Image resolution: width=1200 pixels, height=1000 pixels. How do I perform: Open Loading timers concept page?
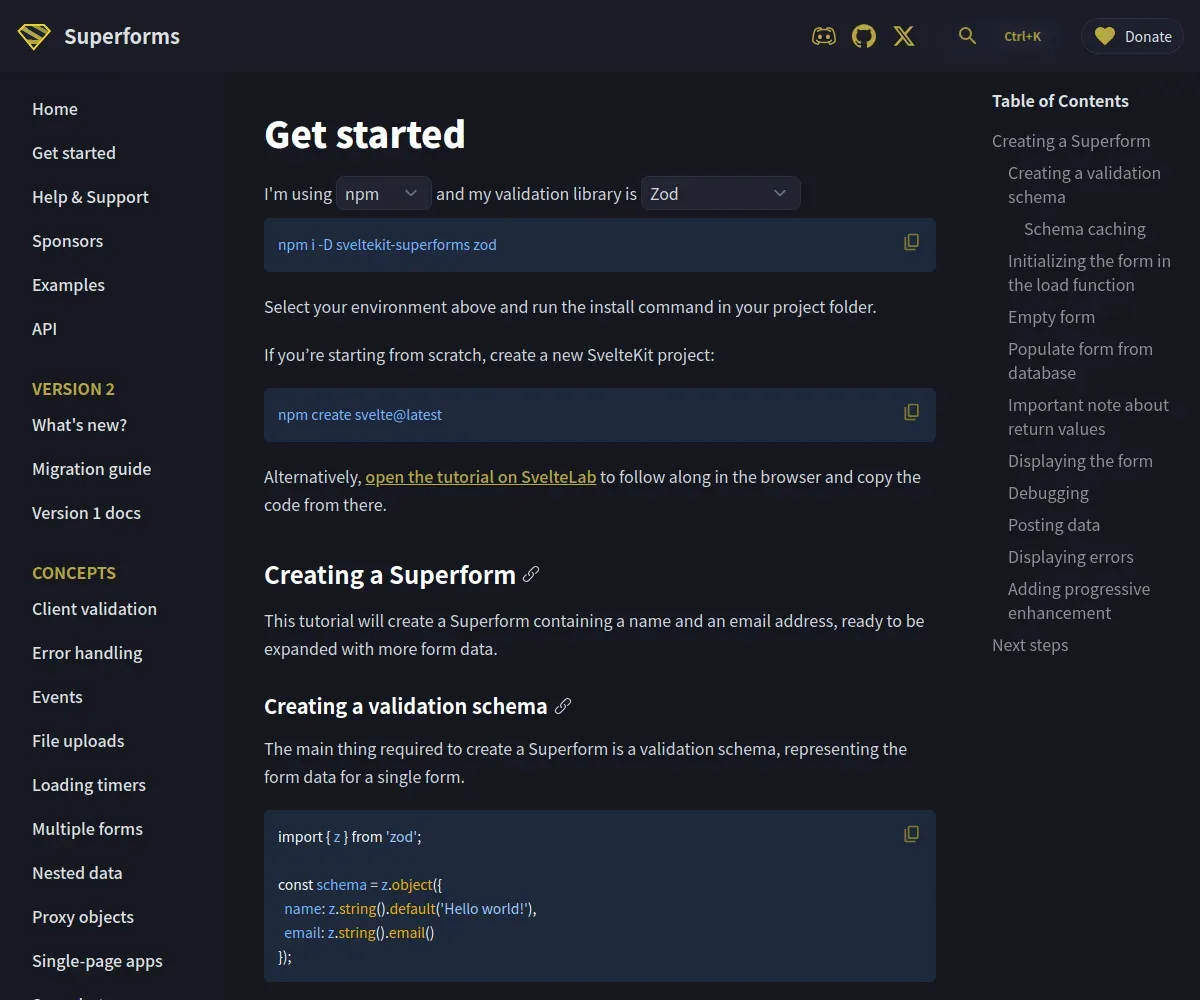pyautogui.click(x=89, y=785)
